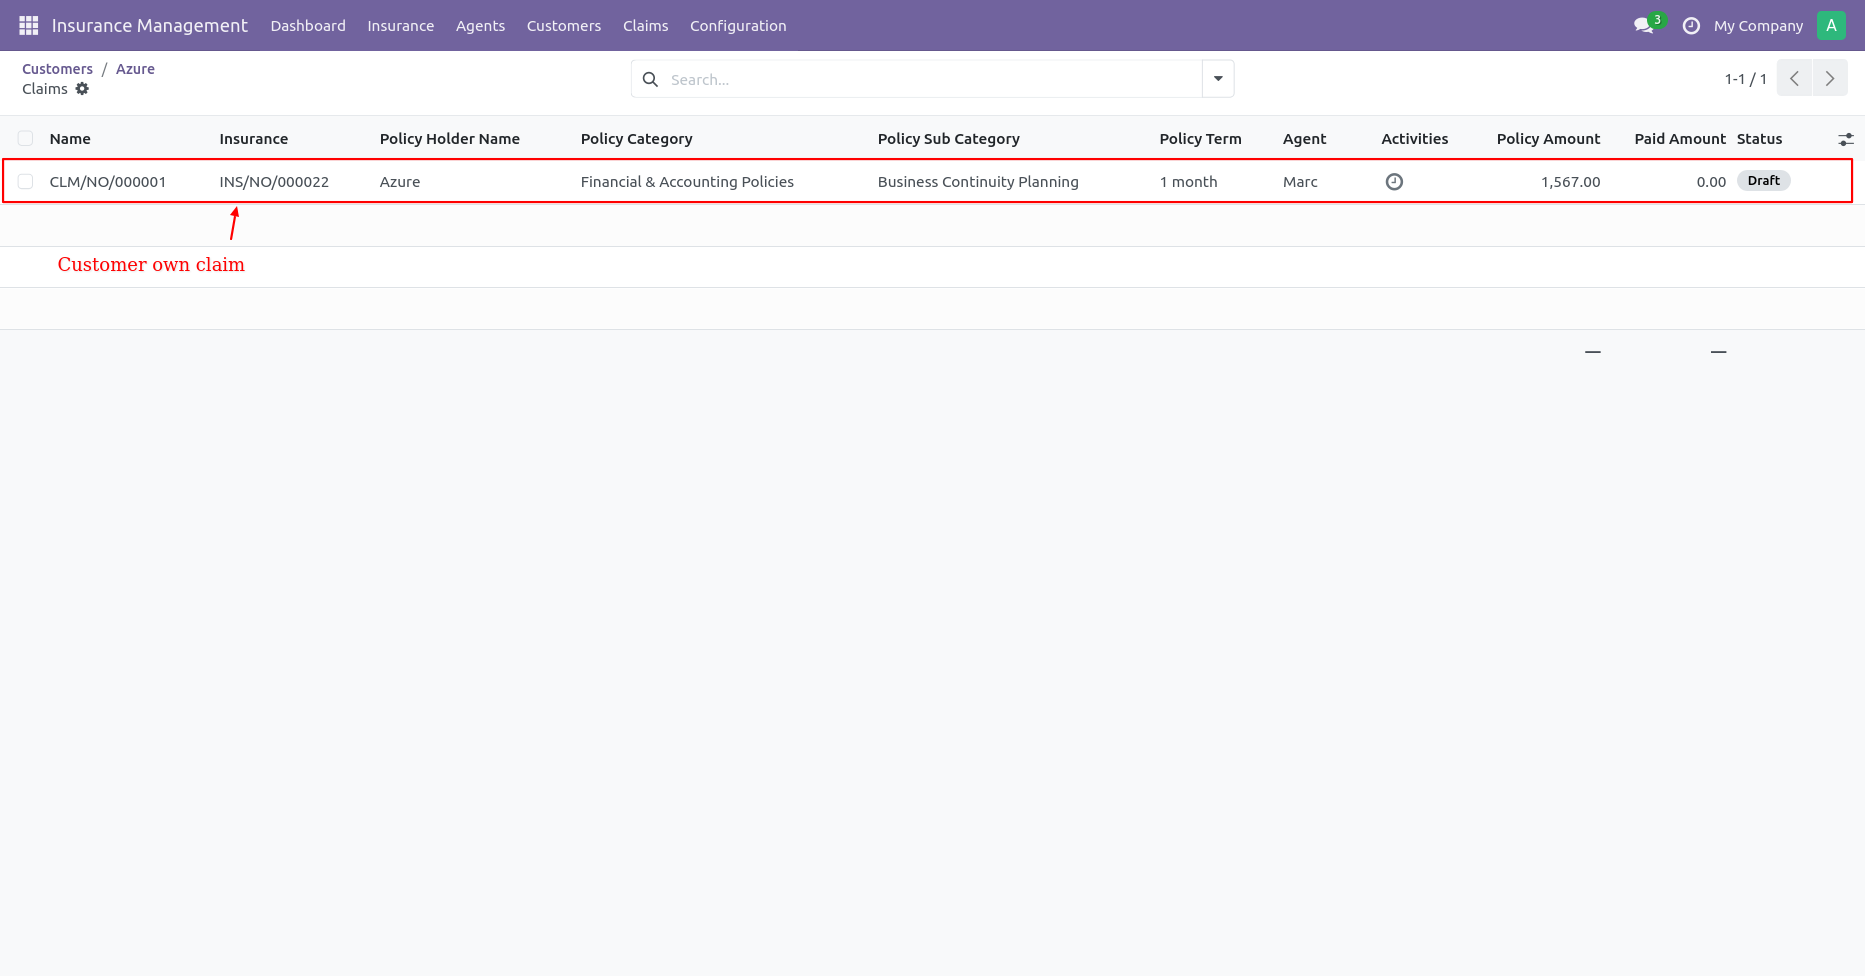Sort by Insurance column header

[x=254, y=139]
